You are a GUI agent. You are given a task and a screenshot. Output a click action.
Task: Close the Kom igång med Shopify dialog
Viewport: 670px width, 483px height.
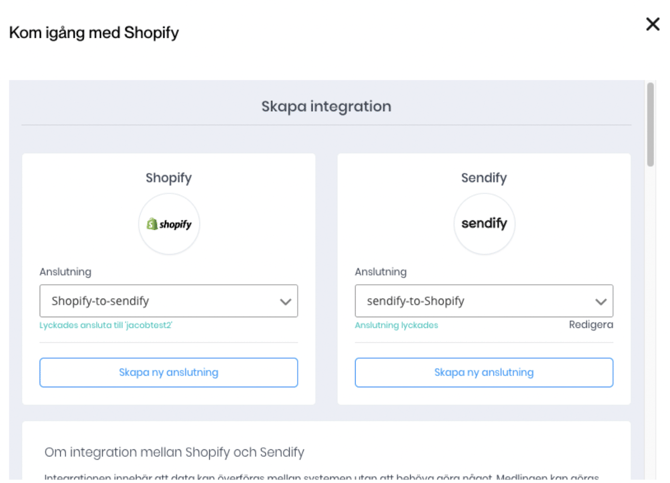click(652, 24)
